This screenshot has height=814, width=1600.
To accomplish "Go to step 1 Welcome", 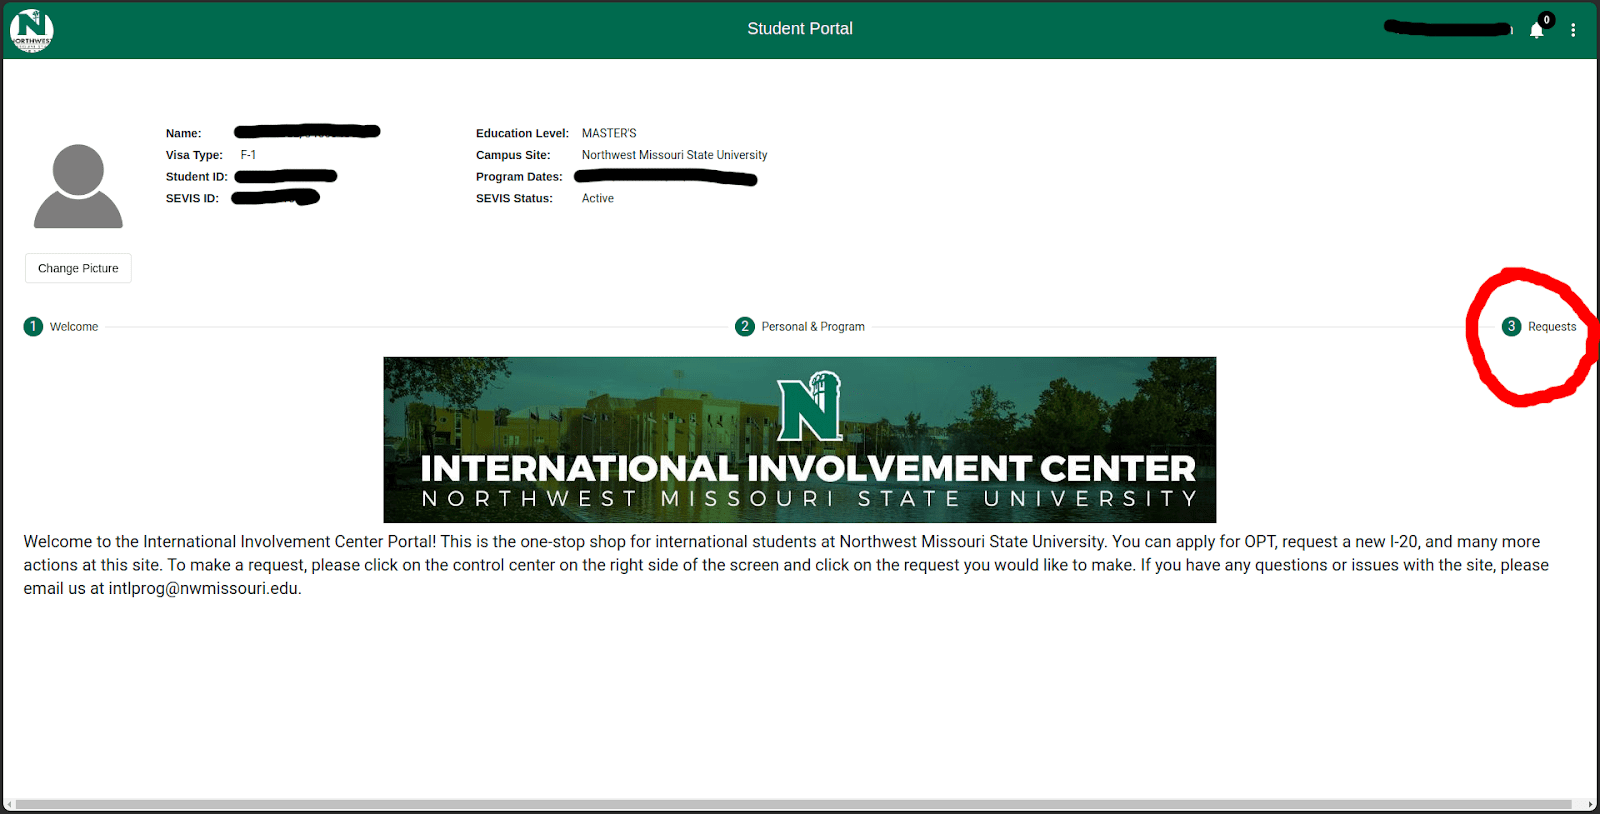I will point(61,327).
